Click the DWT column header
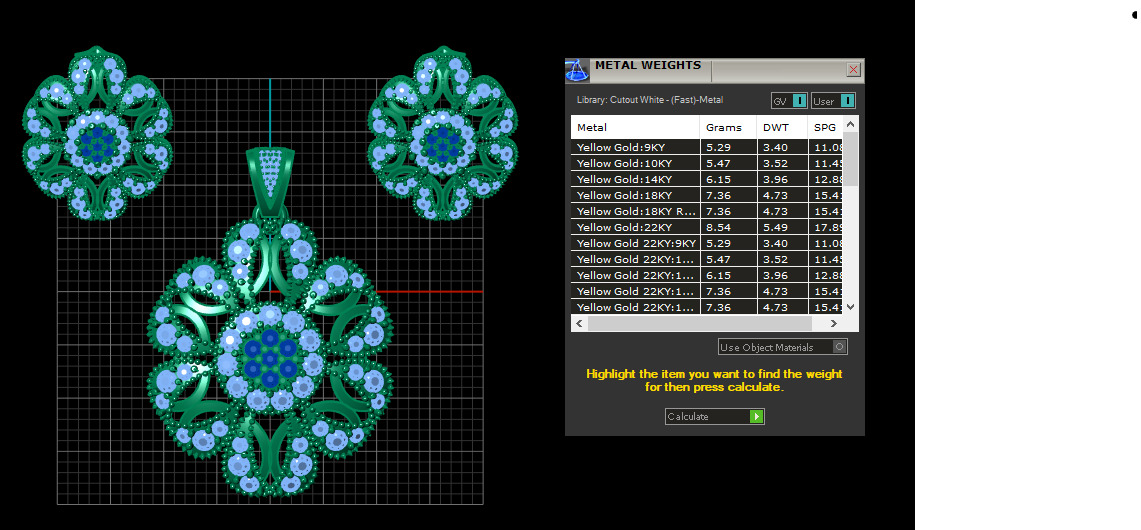This screenshot has height=530, width=1141. [782, 127]
